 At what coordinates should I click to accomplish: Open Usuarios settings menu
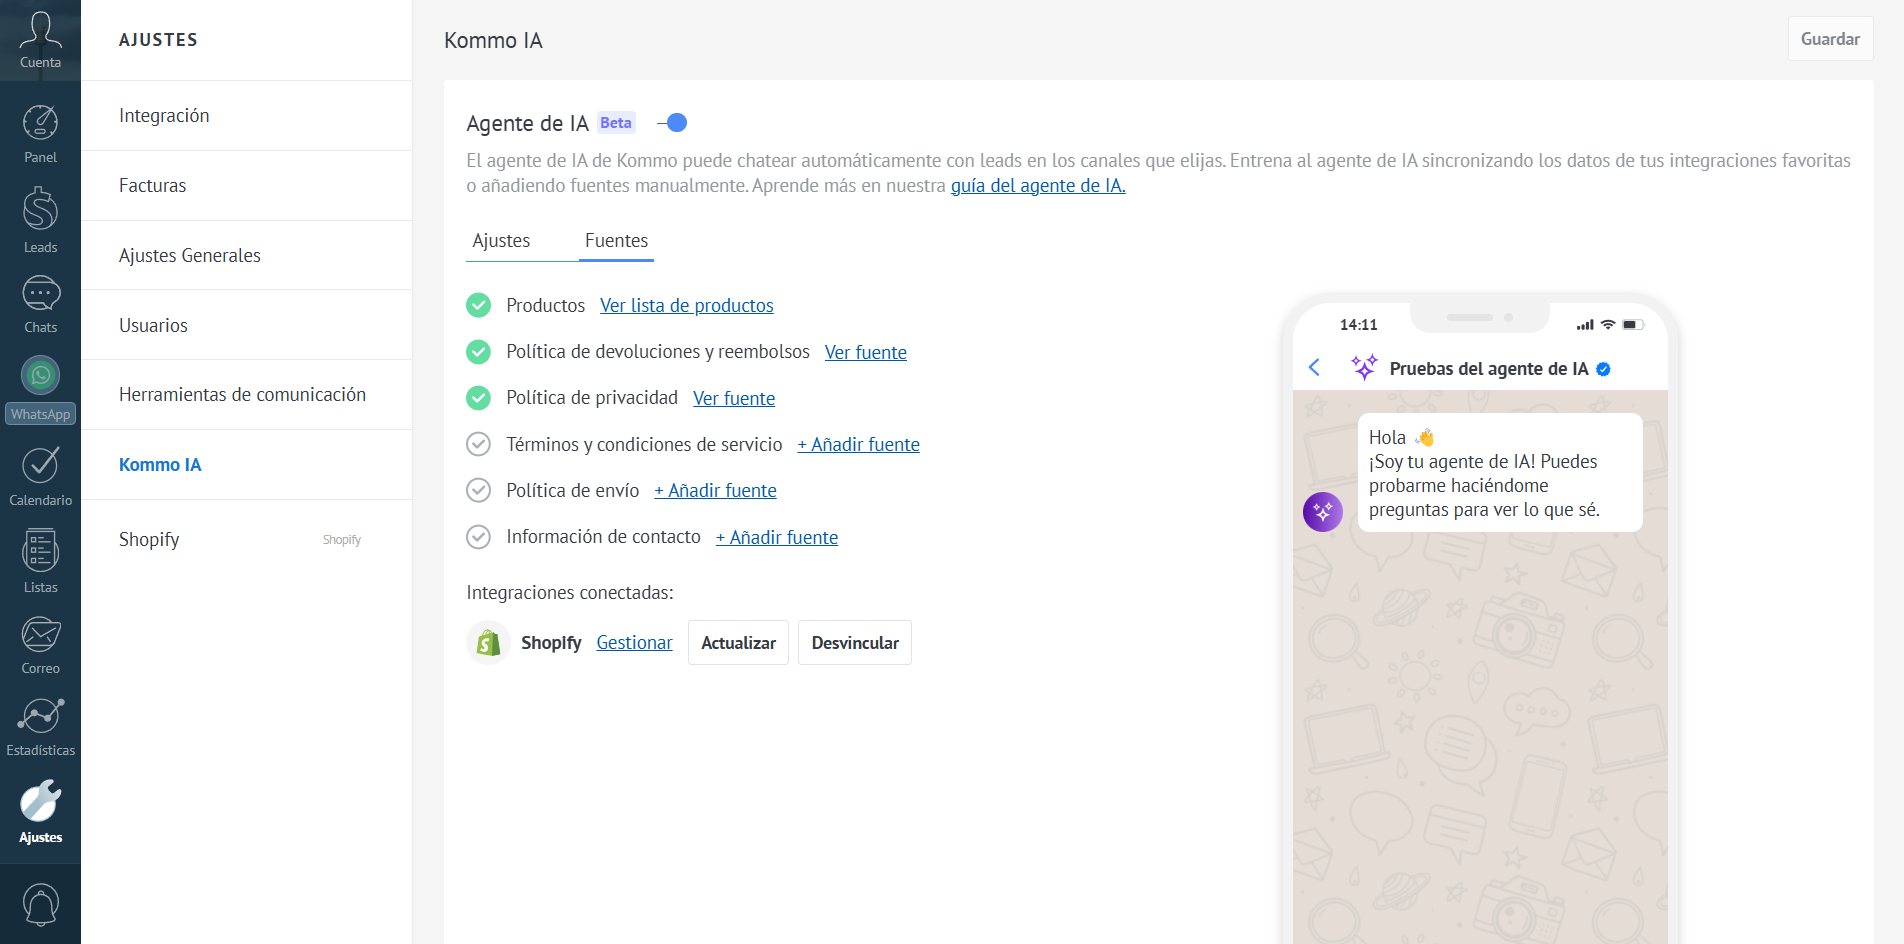tap(246, 325)
